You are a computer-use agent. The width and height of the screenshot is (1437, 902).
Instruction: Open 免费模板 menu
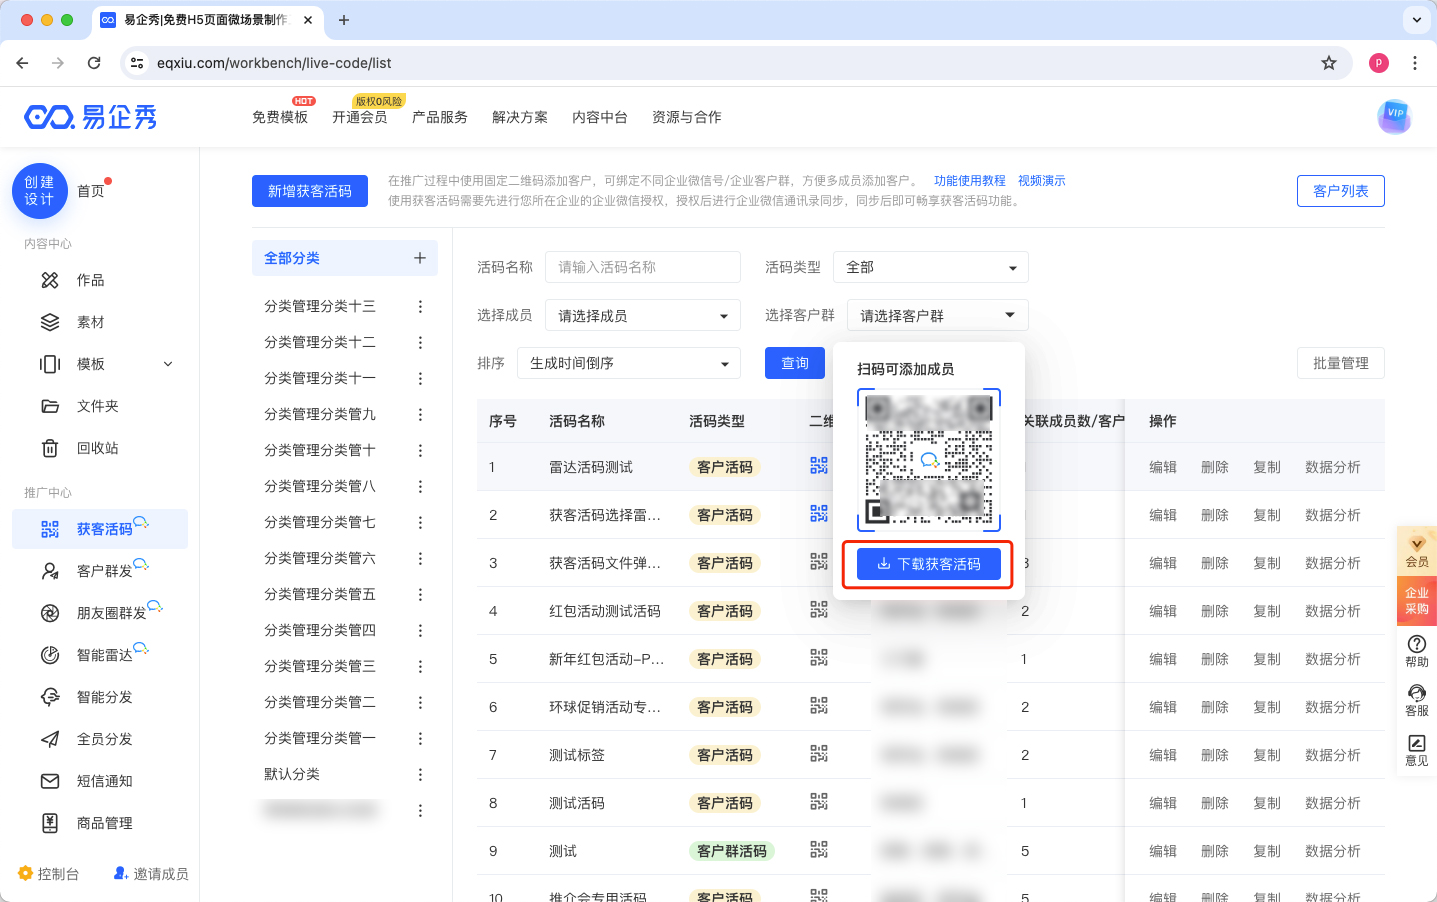(x=280, y=117)
